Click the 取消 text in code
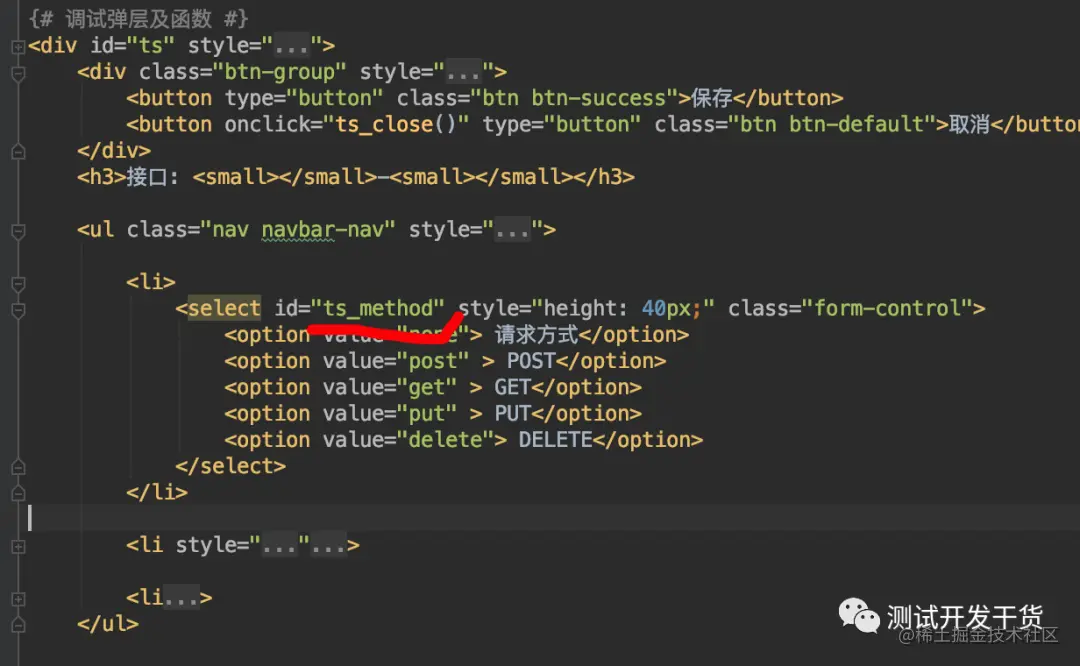 [x=969, y=125]
